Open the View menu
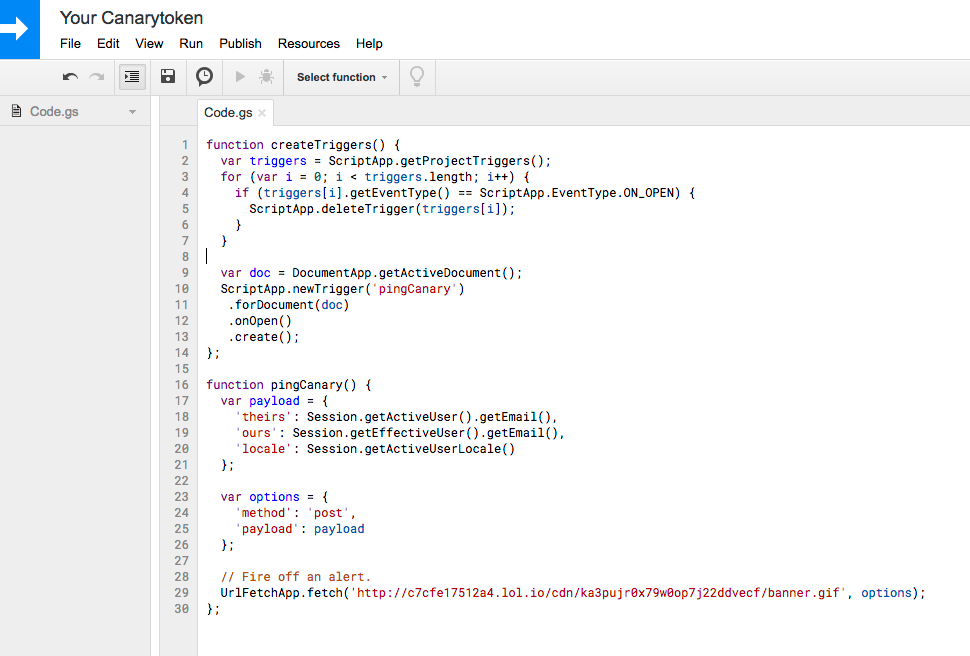This screenshot has height=656, width=970. pyautogui.click(x=149, y=43)
